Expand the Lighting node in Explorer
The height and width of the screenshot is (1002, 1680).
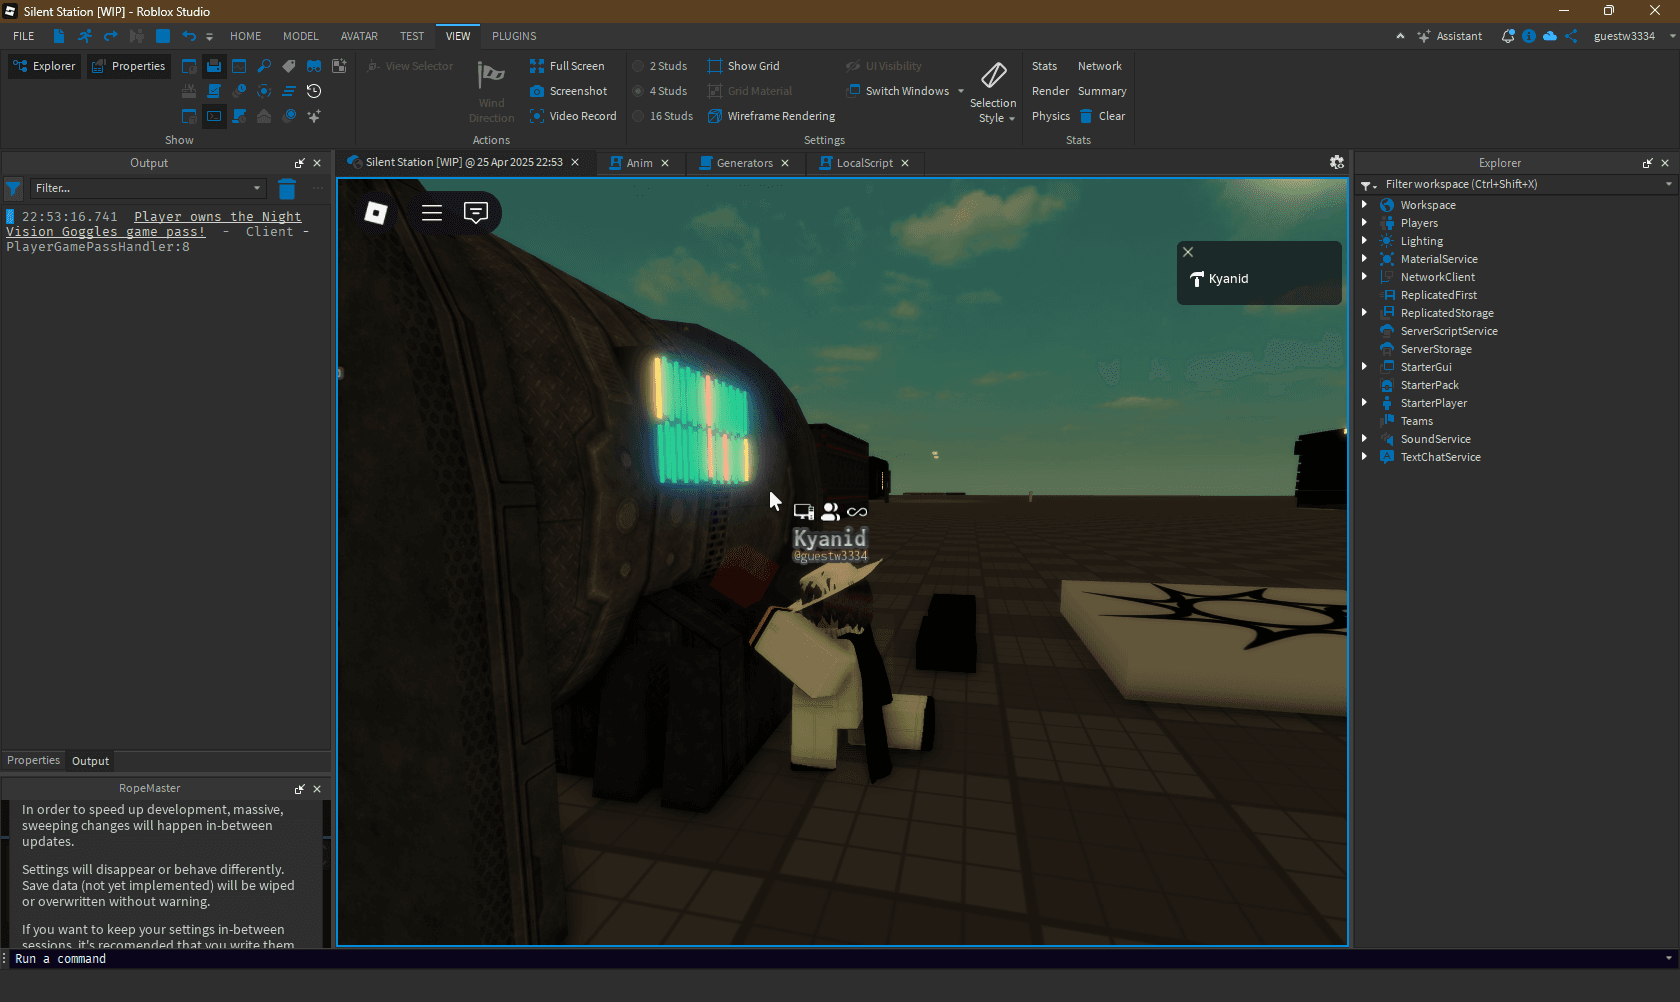coord(1364,241)
